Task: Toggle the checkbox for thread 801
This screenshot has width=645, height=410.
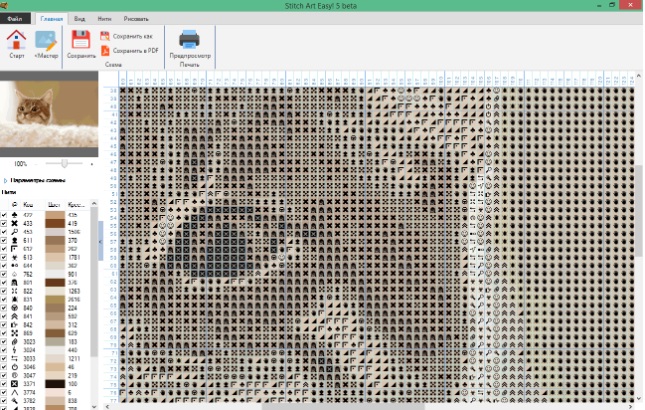Action: click(4, 282)
